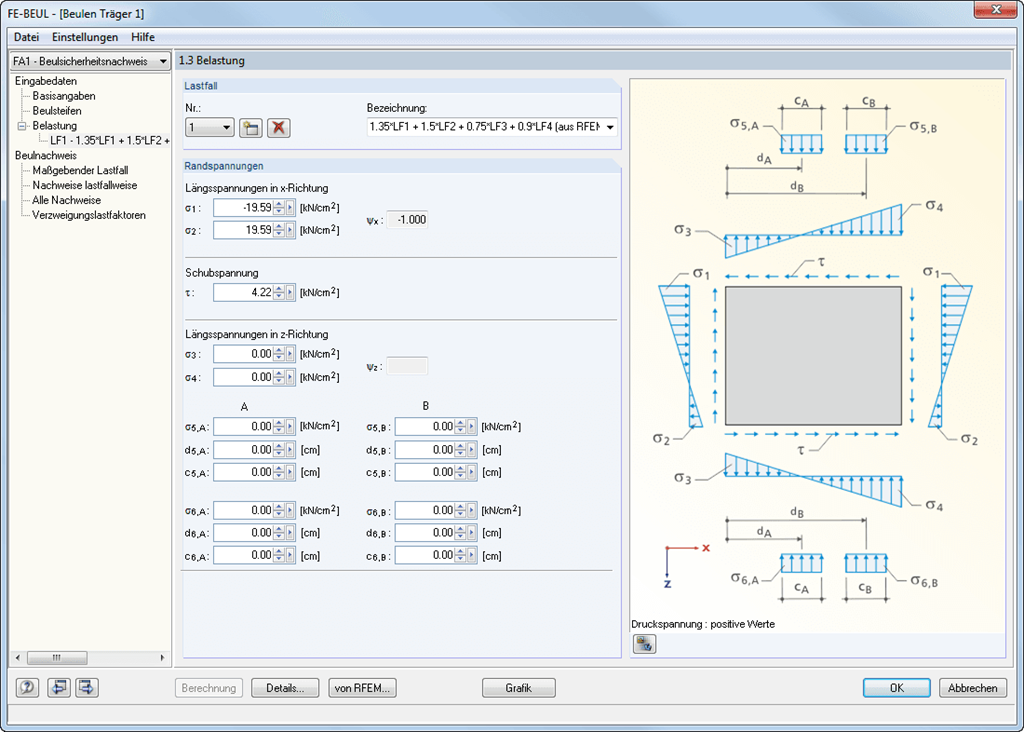The width and height of the screenshot is (1024, 732).
Task: Open help via question mark icon
Action: tap(27, 688)
